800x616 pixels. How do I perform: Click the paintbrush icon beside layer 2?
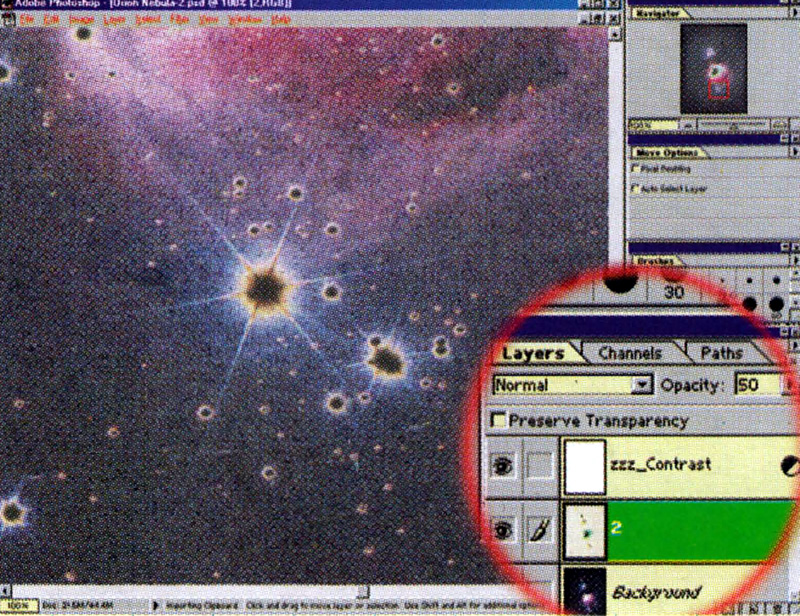539,531
